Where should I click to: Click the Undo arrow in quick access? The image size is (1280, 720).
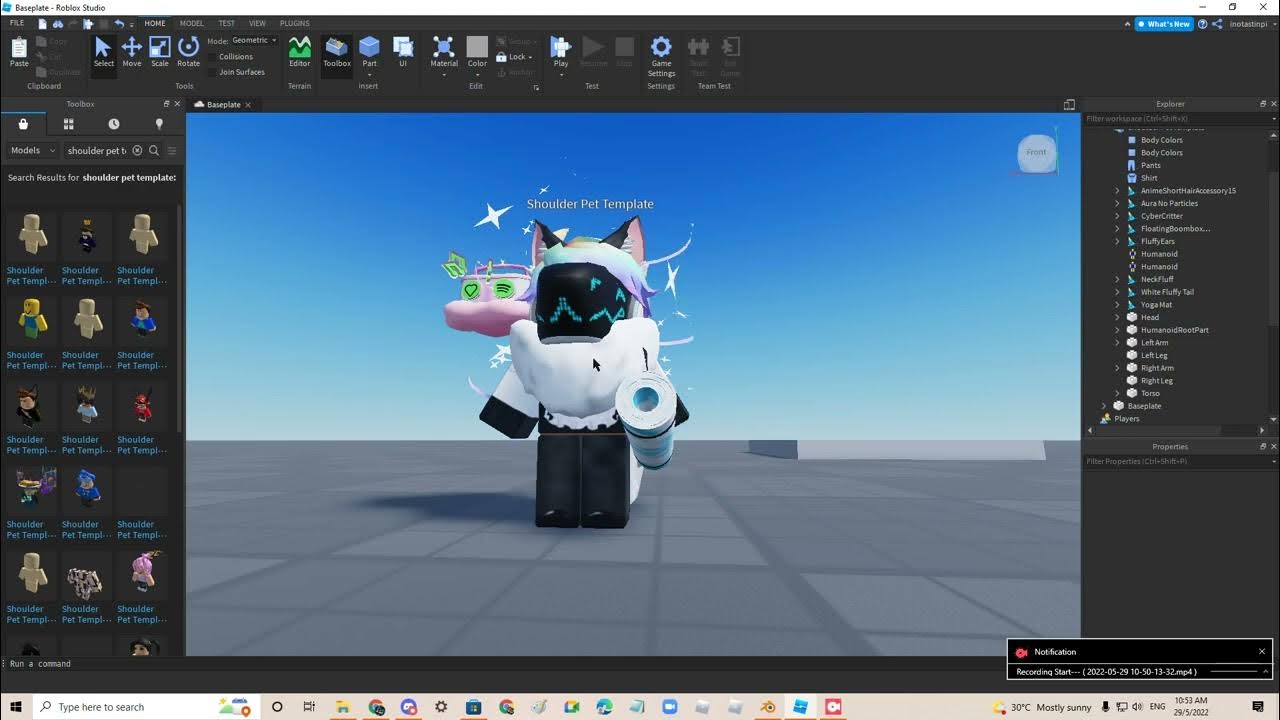[120, 23]
